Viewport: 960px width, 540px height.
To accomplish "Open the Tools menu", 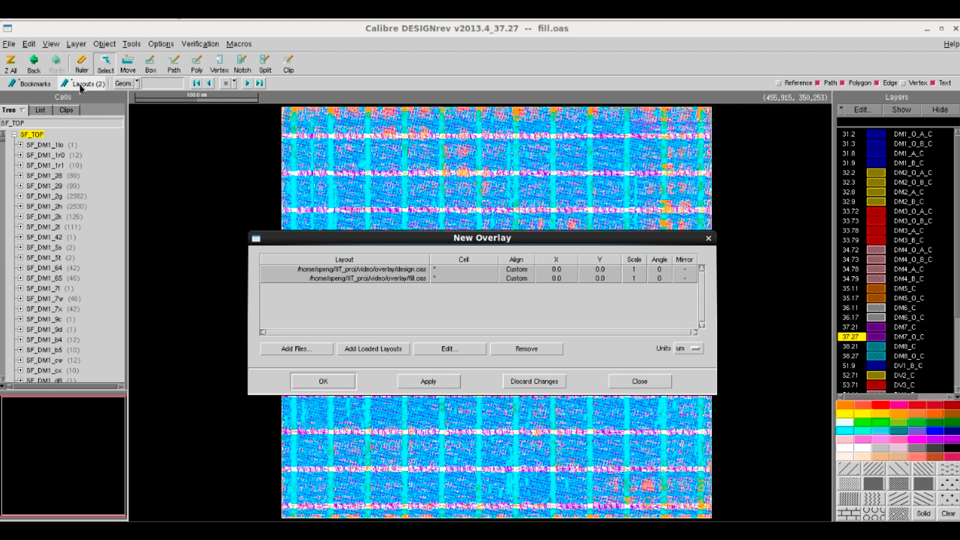I will tap(131, 44).
